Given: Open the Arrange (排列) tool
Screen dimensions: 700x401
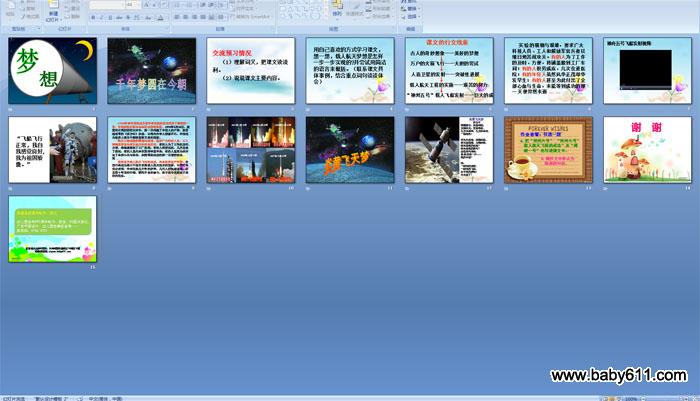Looking at the screenshot, I should pyautogui.click(x=338, y=9).
